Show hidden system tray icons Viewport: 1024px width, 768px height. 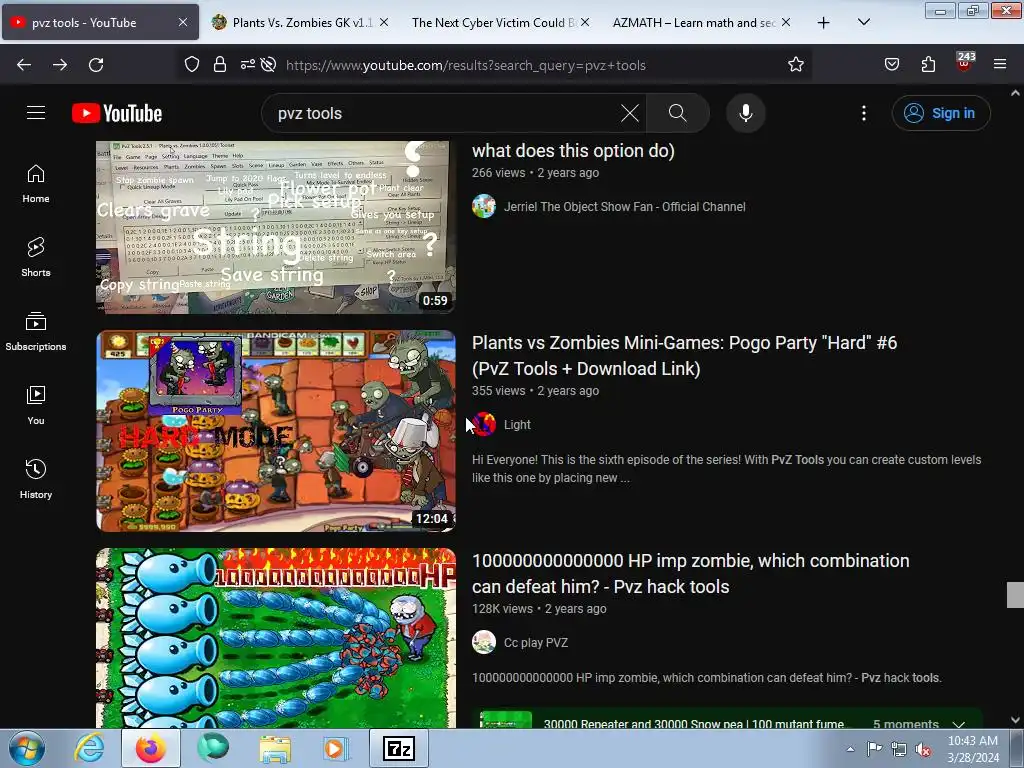850,749
